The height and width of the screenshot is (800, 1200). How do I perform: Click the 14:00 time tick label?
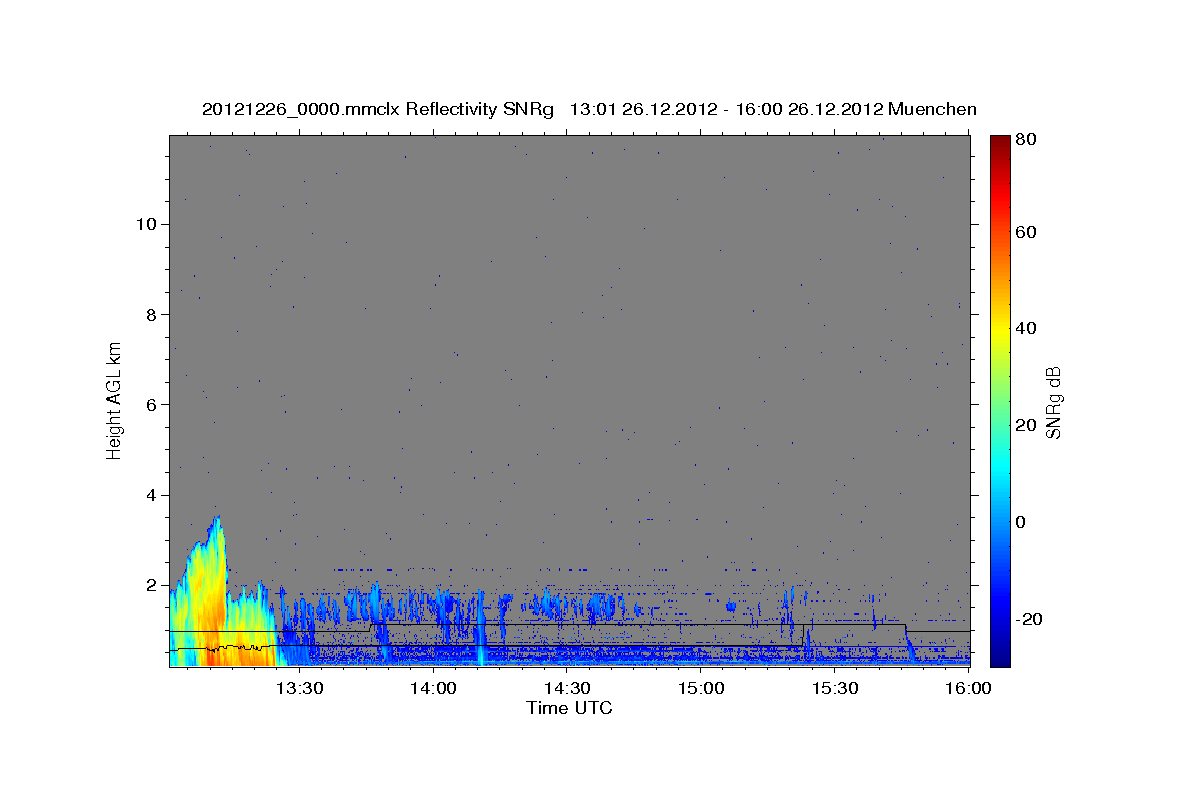pyautogui.click(x=433, y=689)
